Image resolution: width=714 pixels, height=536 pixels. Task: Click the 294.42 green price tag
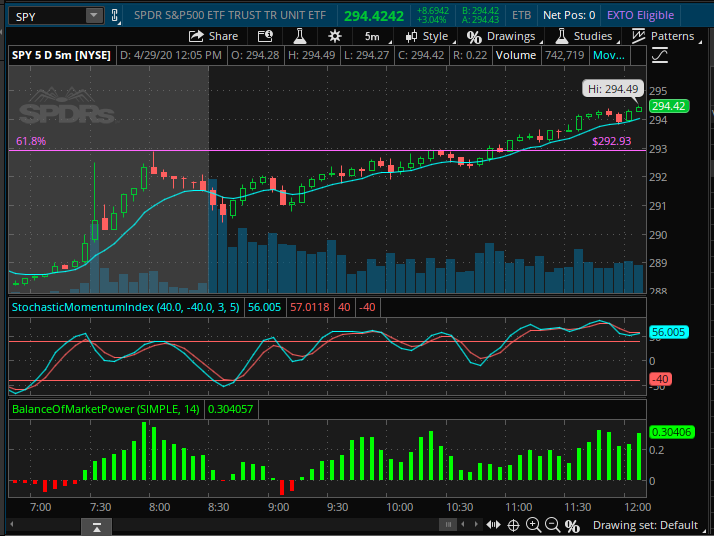coord(668,106)
